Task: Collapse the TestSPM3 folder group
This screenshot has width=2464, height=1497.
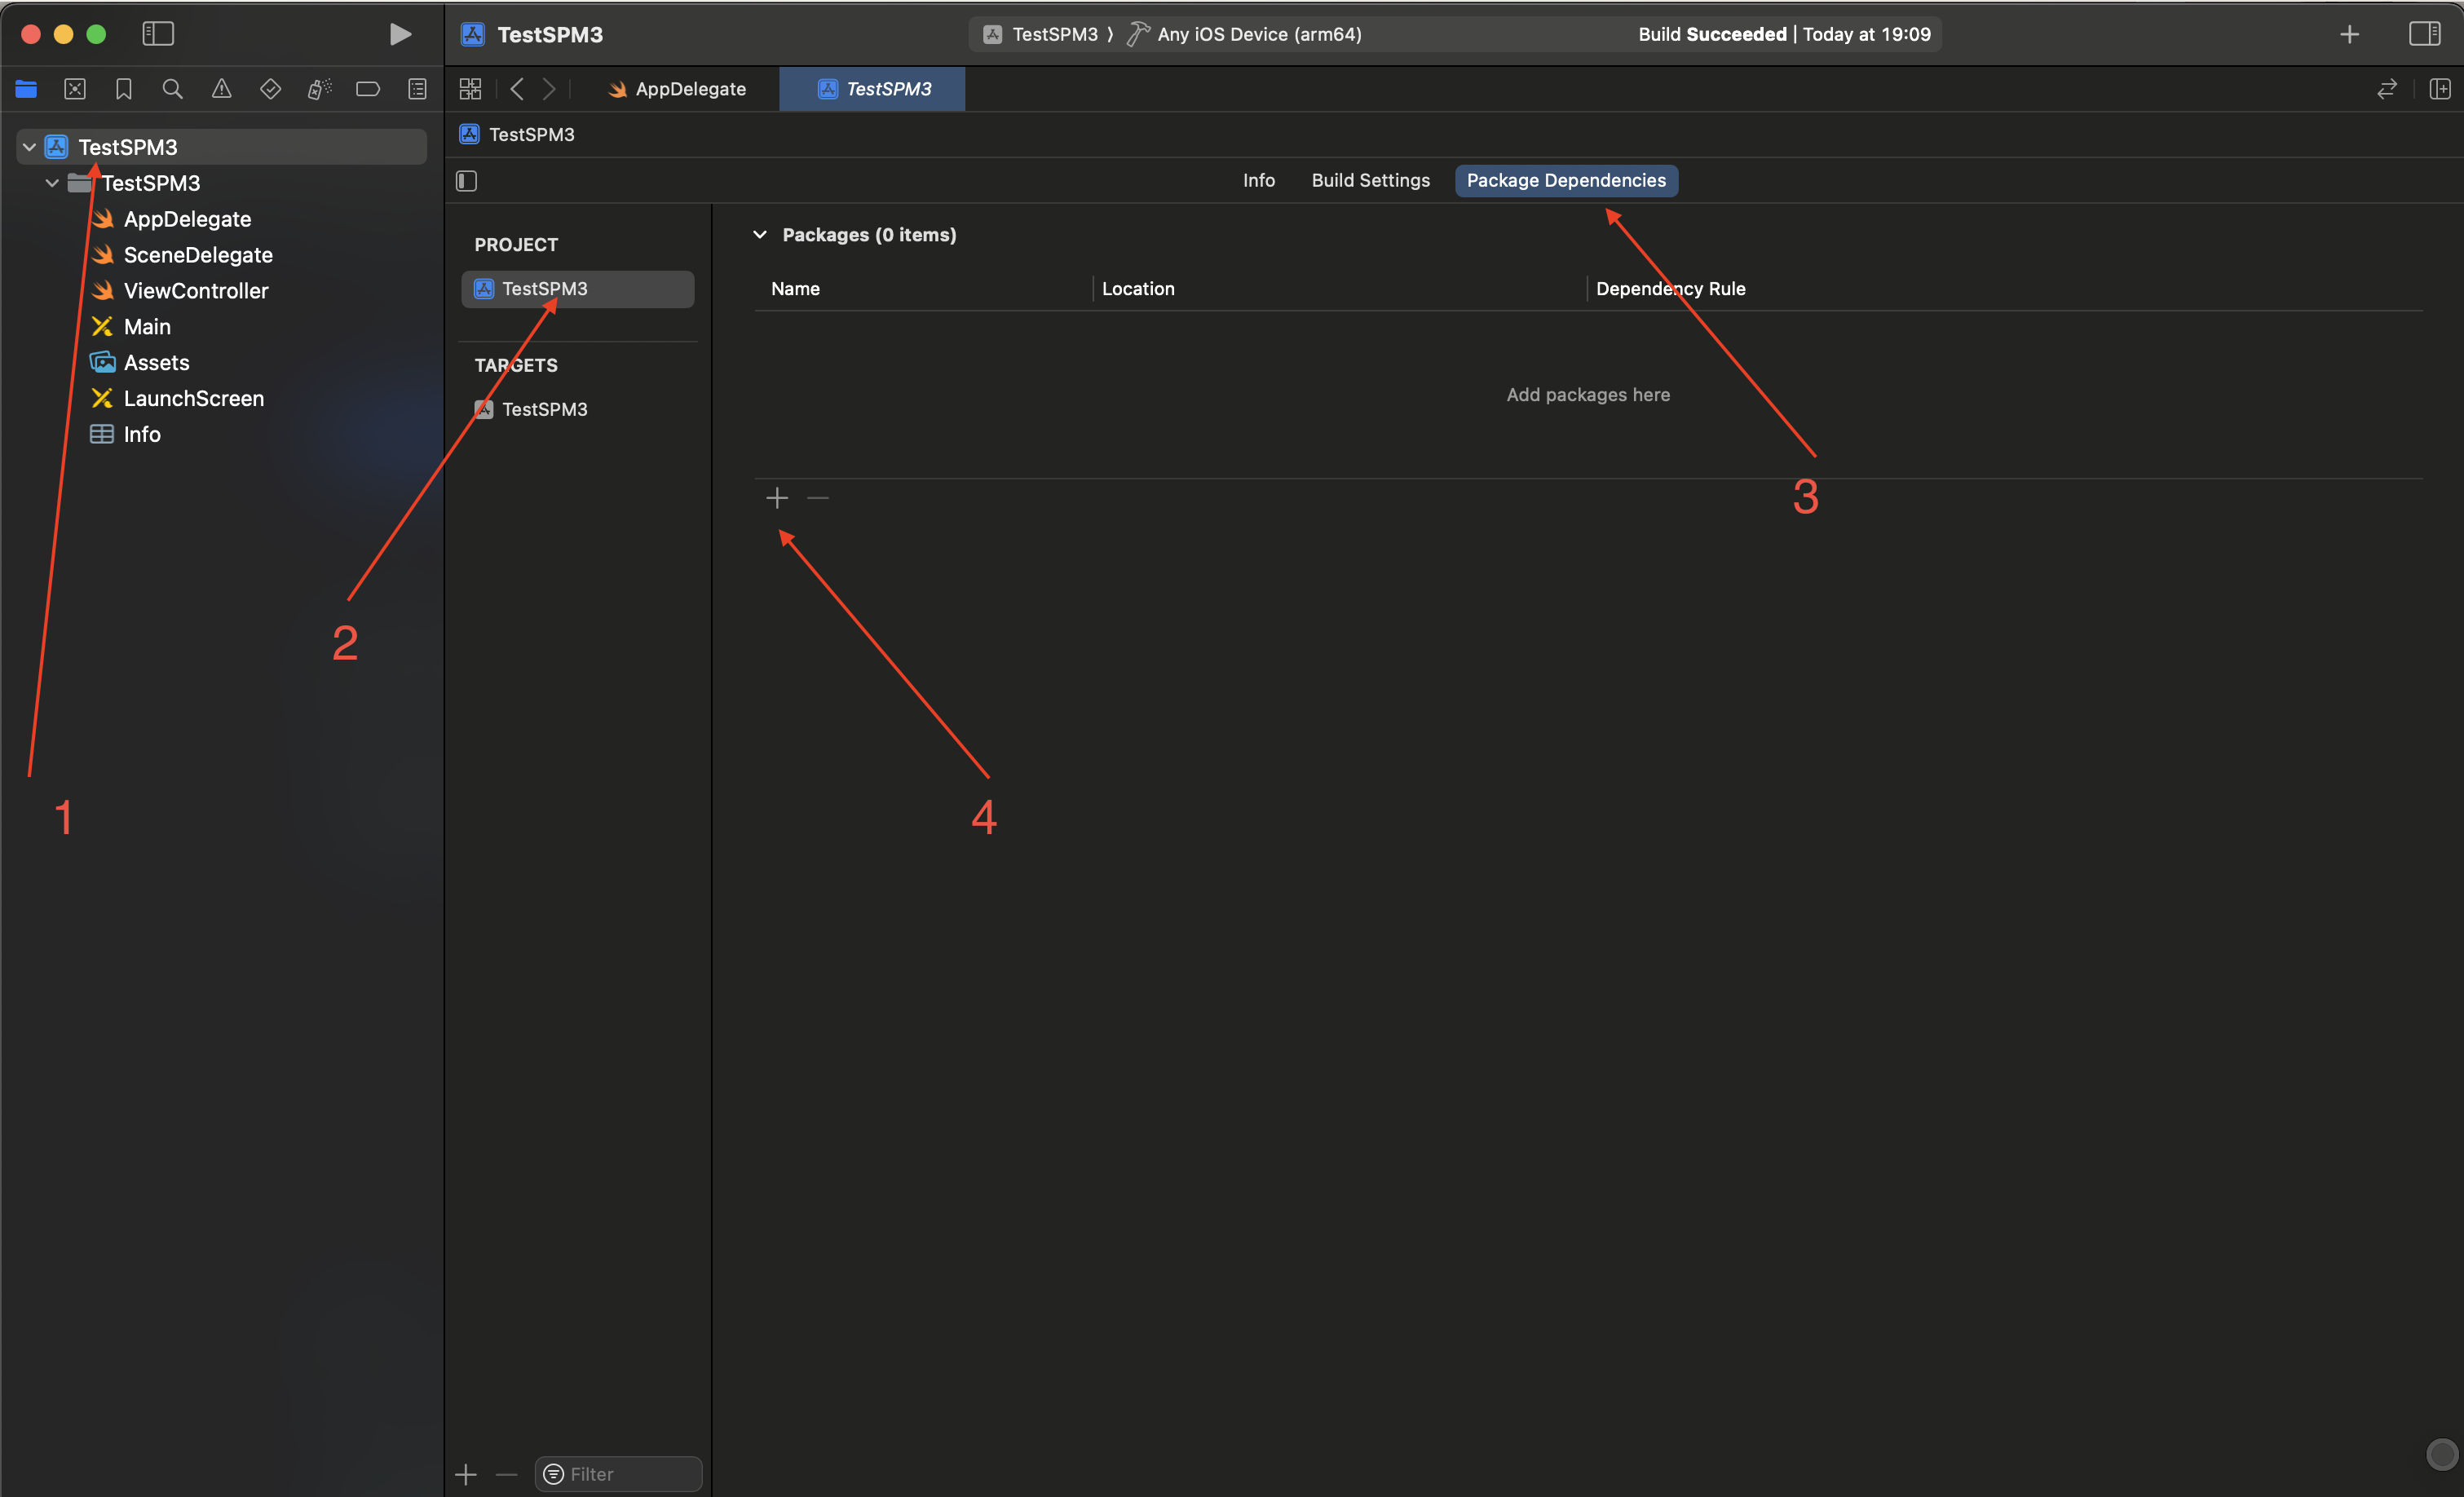Action: click(x=53, y=183)
